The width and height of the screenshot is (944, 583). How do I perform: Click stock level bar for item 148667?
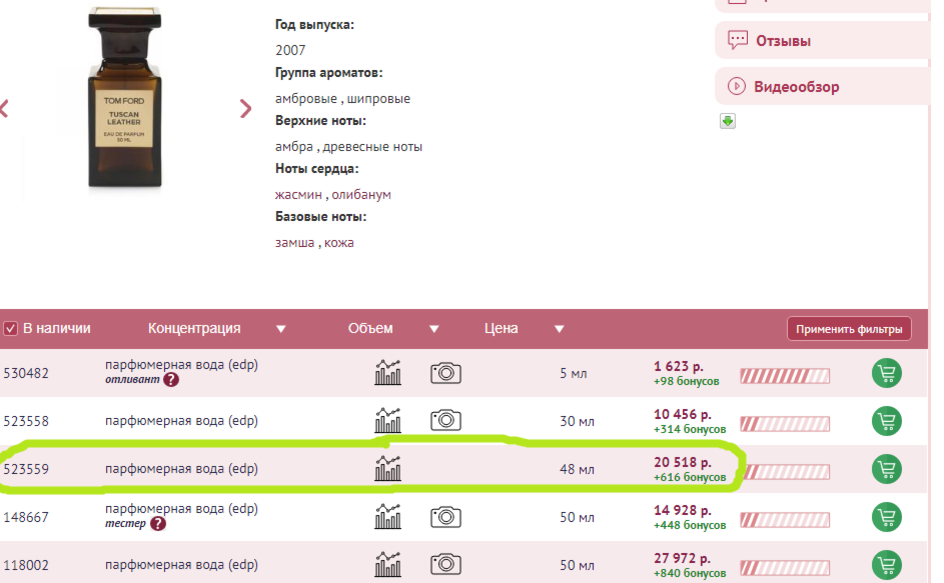[785, 520]
